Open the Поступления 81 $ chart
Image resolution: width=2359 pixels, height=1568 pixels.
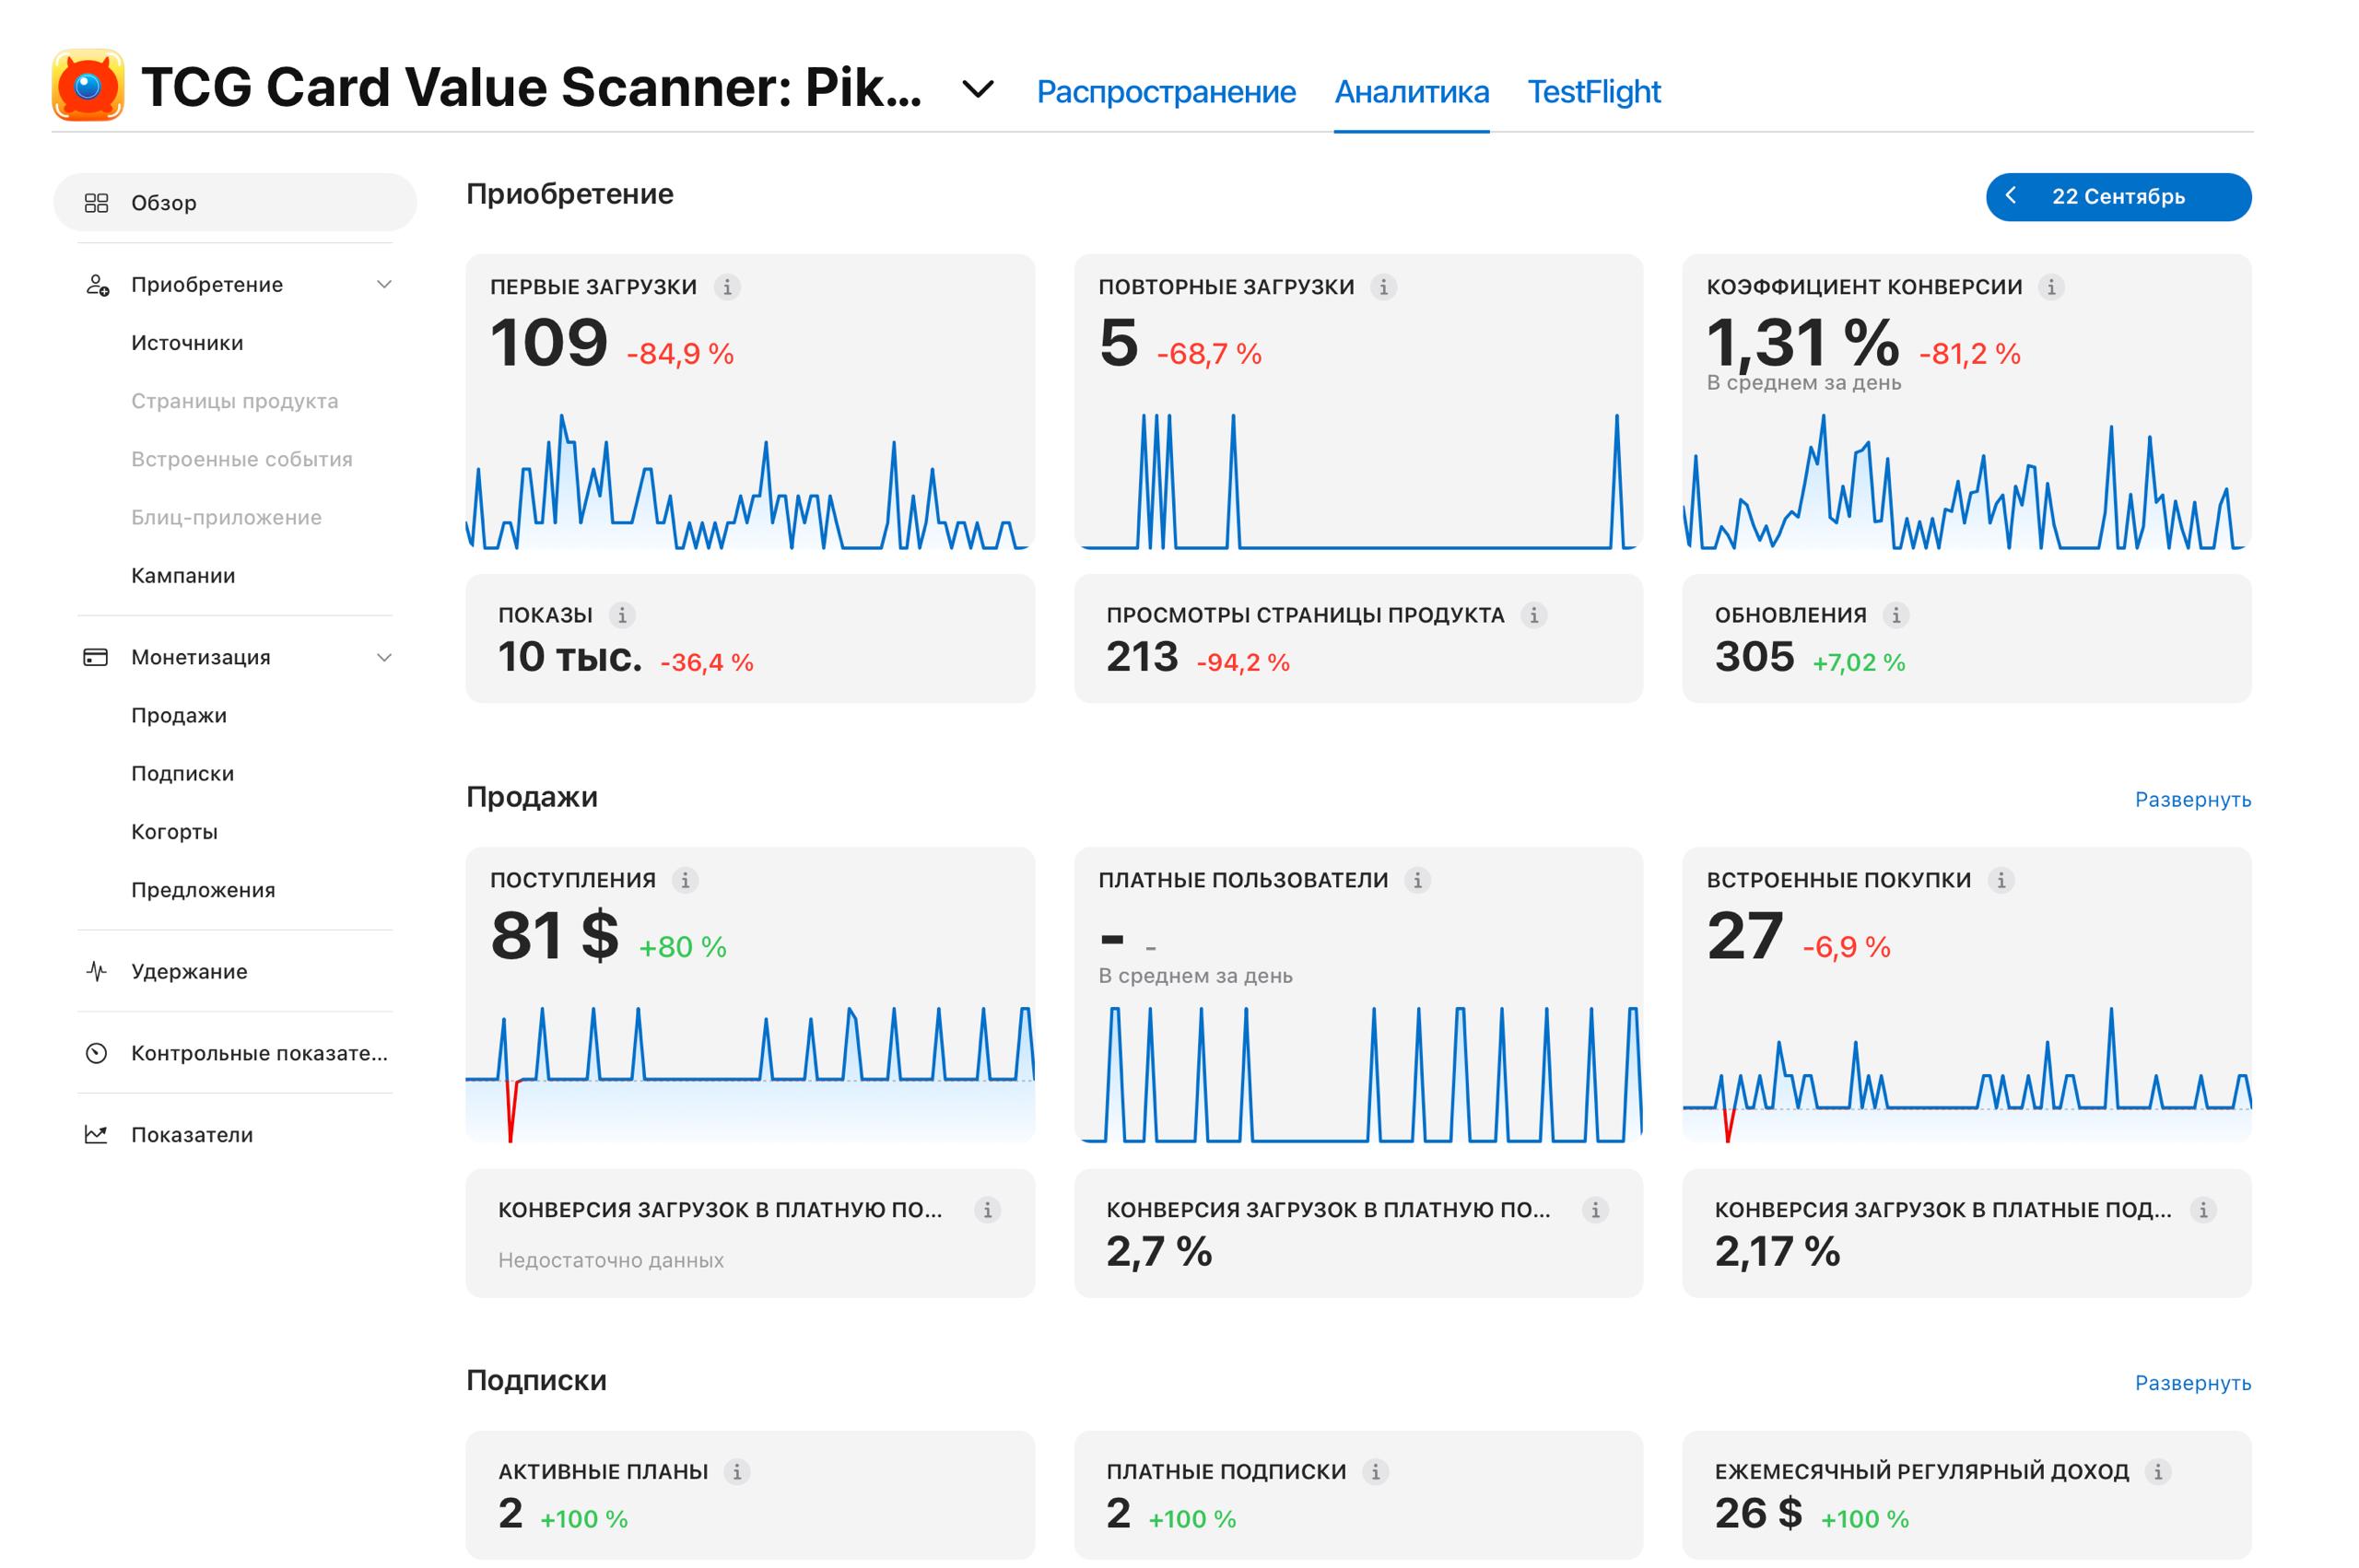tap(750, 995)
